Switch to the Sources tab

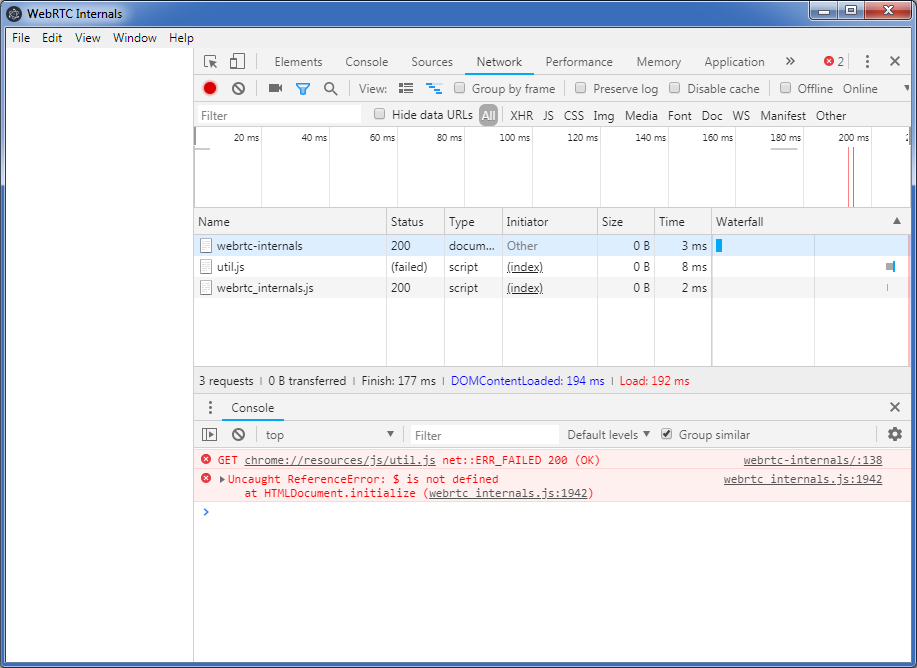tap(432, 61)
